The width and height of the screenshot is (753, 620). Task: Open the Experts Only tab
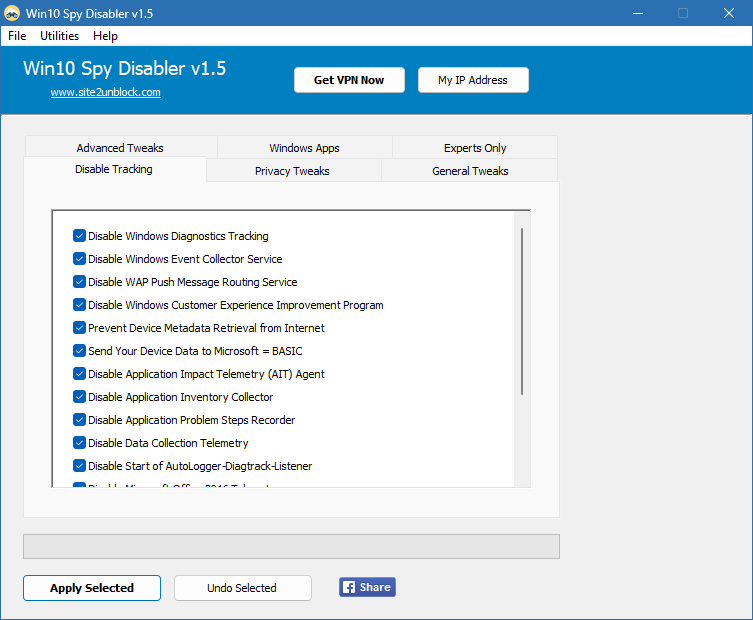click(475, 147)
